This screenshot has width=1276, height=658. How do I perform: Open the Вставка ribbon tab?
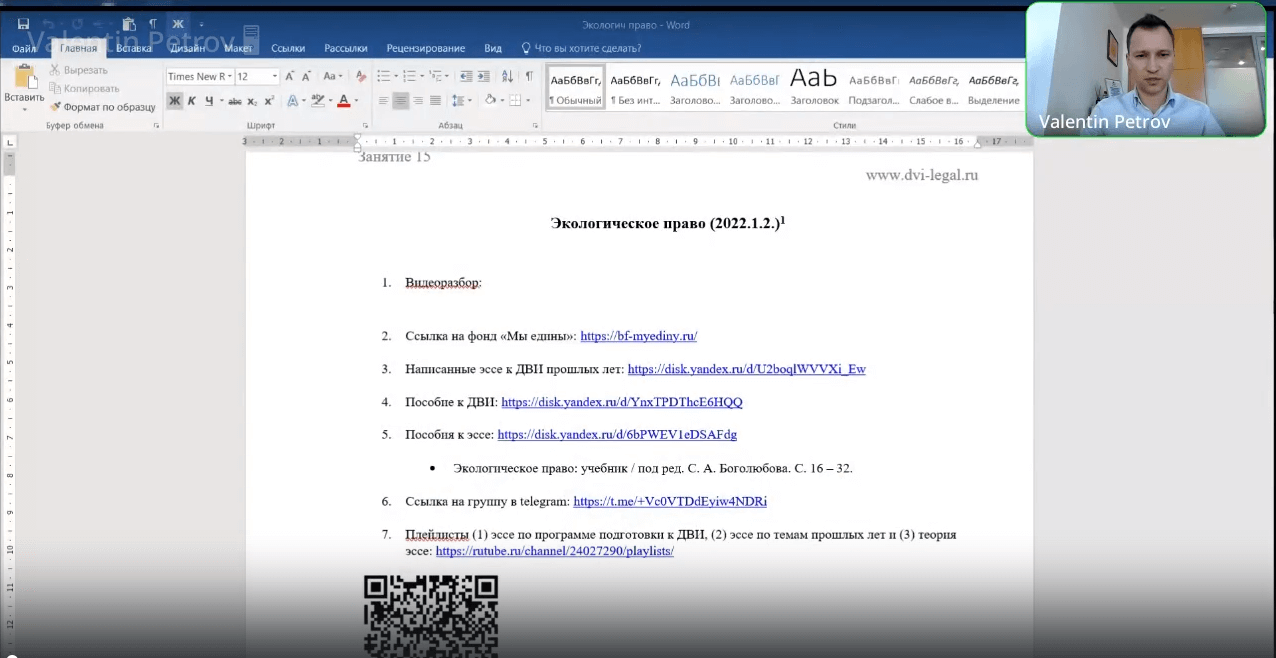133,48
